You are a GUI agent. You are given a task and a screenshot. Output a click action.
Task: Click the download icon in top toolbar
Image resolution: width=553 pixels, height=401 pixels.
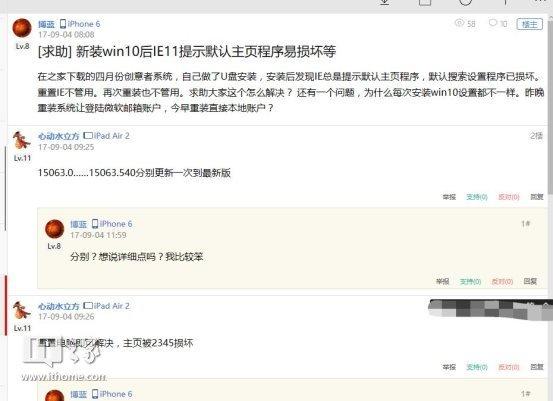(x=385, y=2)
